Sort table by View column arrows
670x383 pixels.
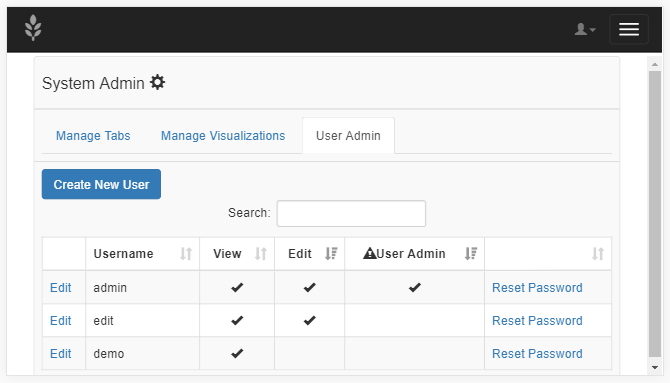pyautogui.click(x=261, y=253)
